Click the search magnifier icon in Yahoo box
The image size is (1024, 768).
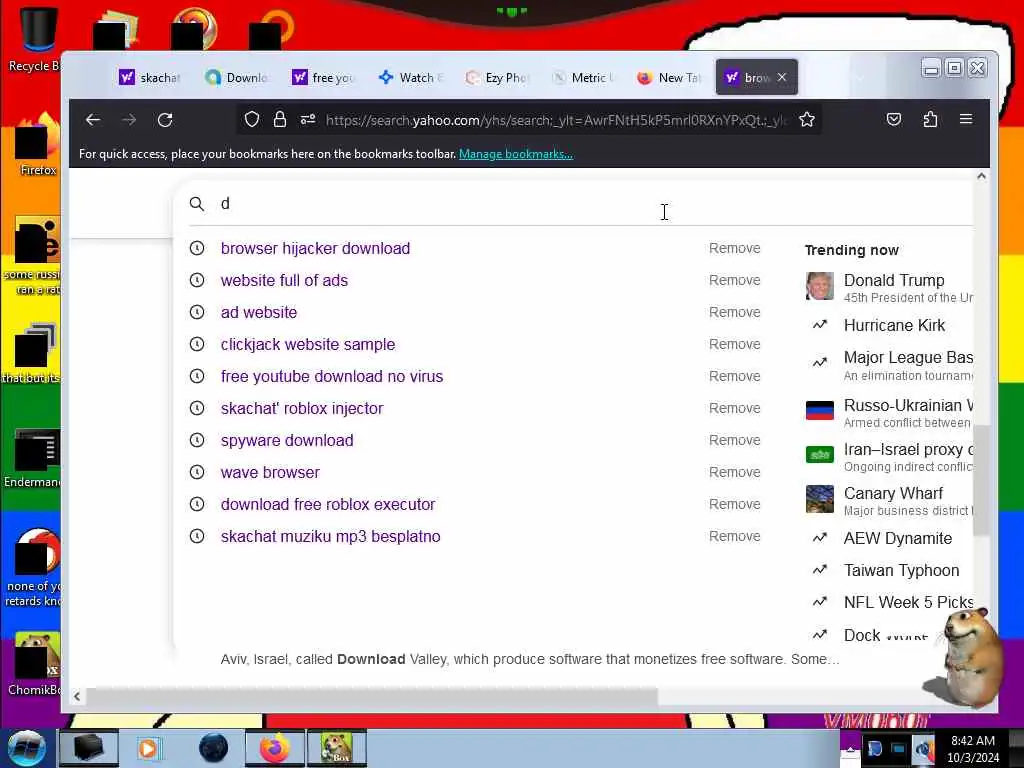pos(197,204)
